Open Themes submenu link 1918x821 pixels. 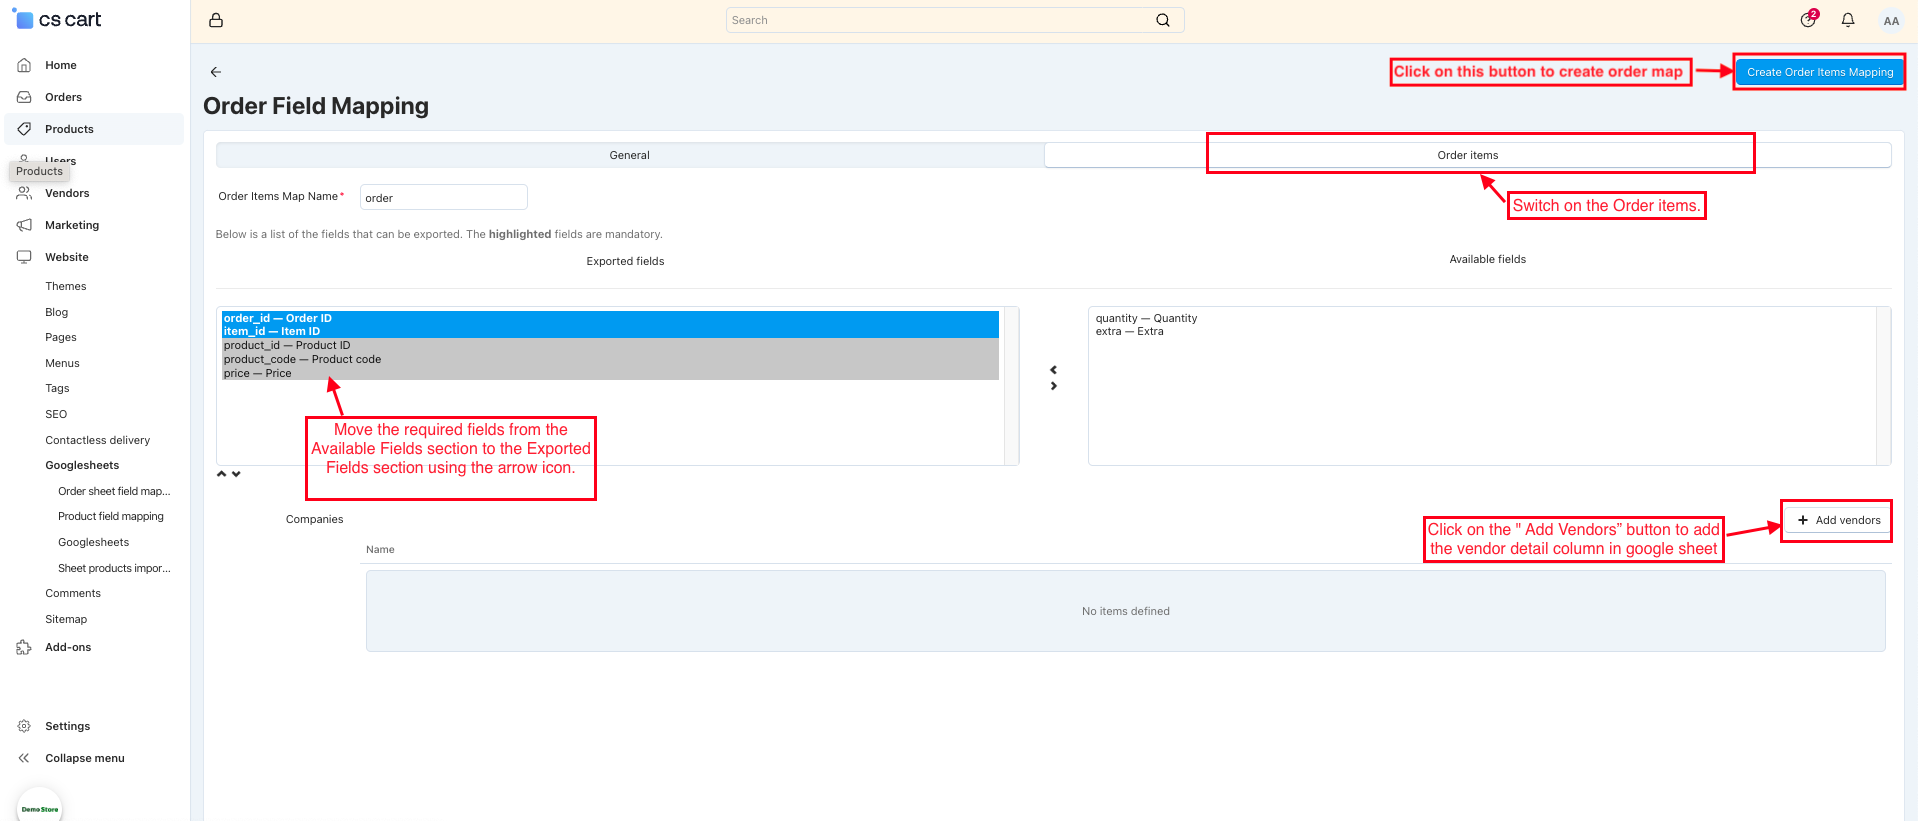tap(66, 286)
